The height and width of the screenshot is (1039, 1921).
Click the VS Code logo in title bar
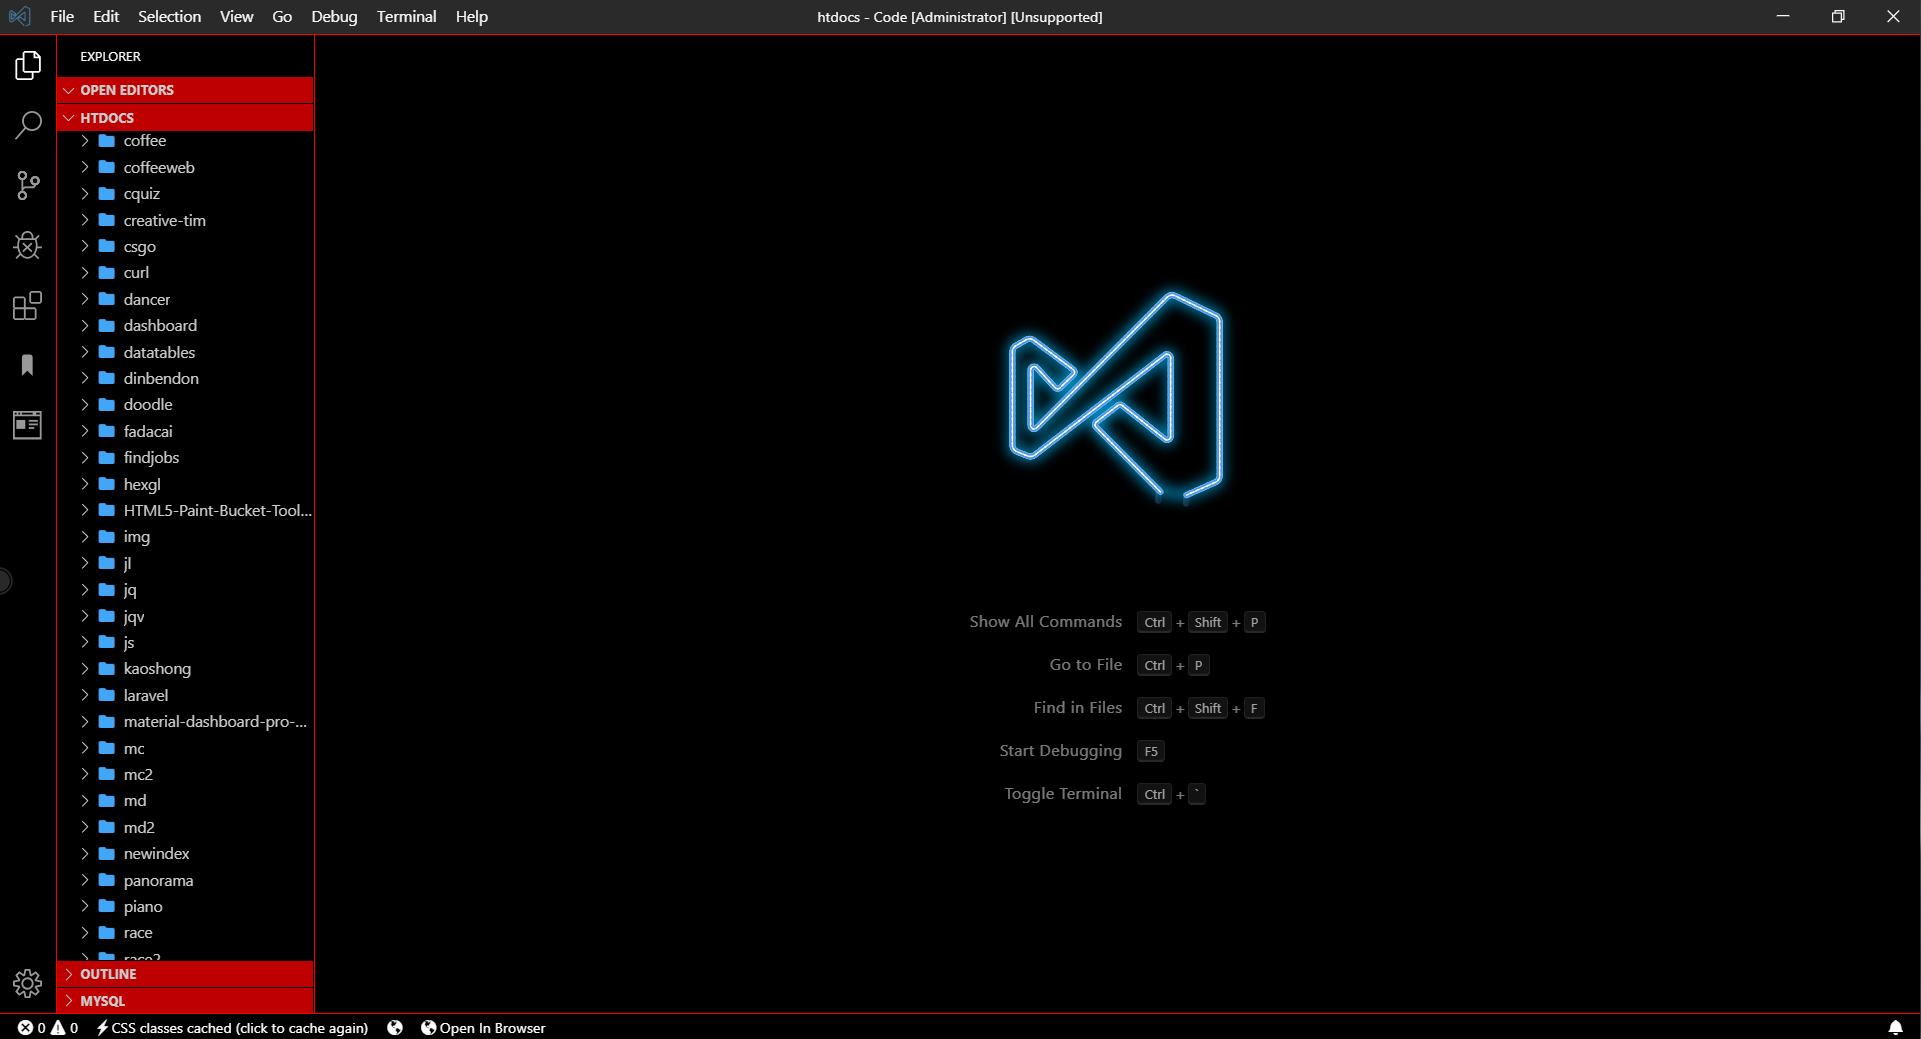tap(19, 17)
